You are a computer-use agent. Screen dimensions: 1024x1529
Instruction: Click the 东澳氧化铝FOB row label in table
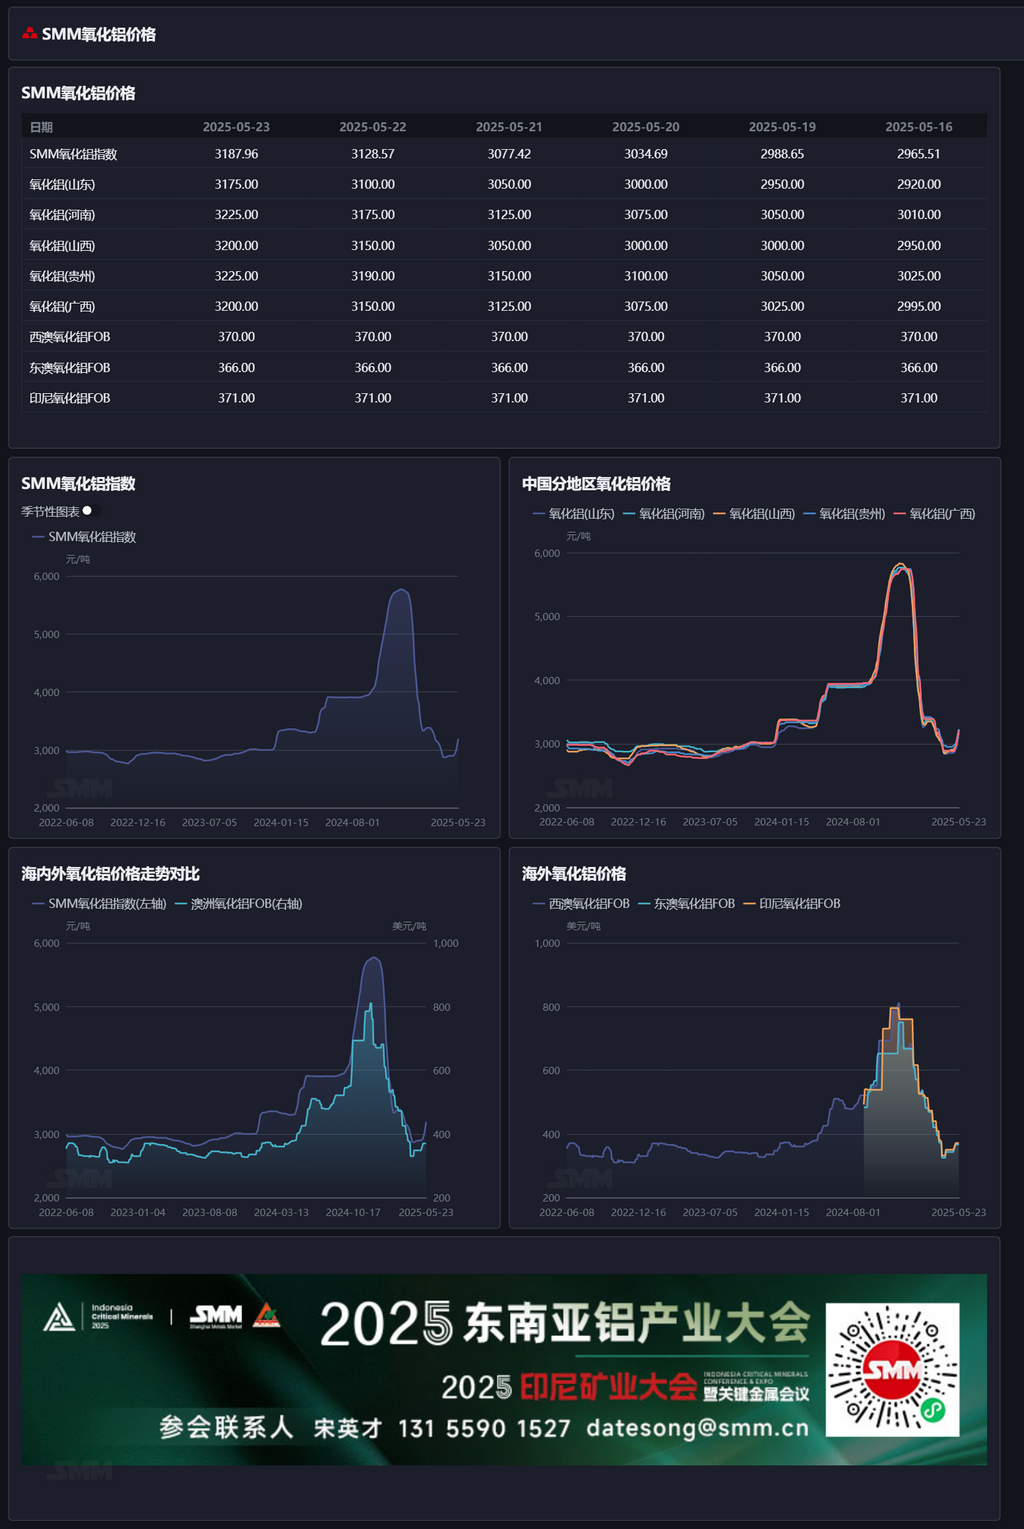point(70,368)
